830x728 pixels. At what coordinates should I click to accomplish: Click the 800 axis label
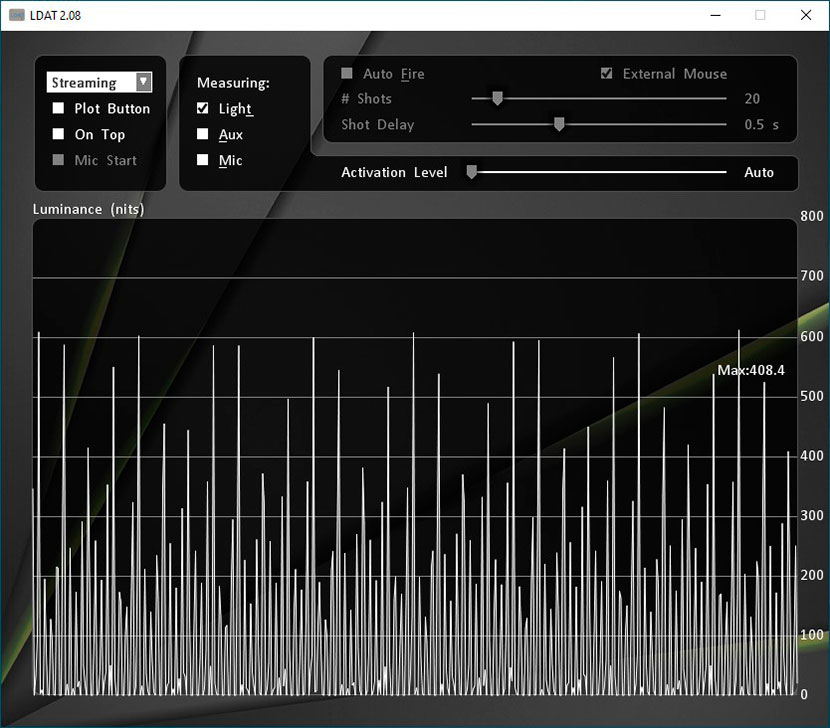[812, 216]
